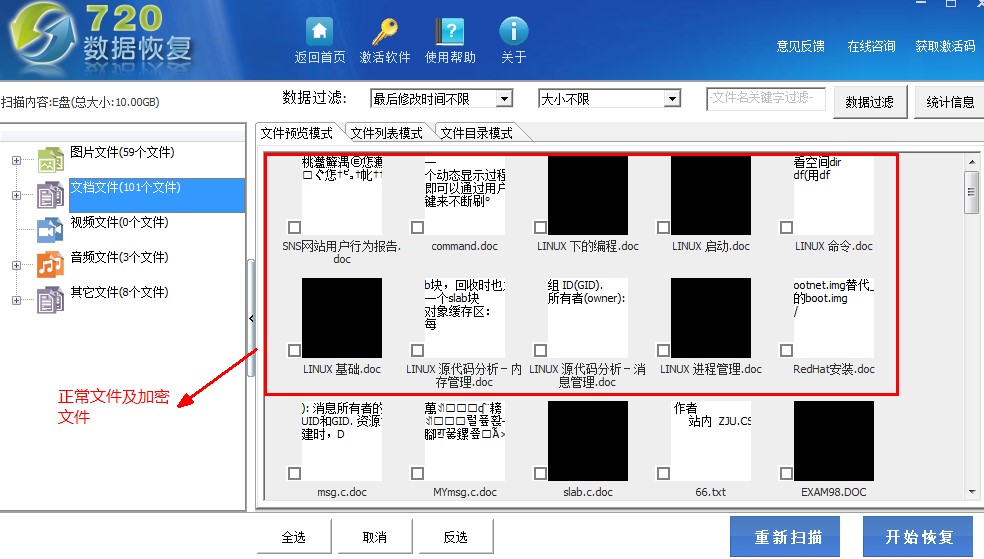Open thumbnail of MYmsg.c.doc
984x559 pixels.
[x=464, y=441]
